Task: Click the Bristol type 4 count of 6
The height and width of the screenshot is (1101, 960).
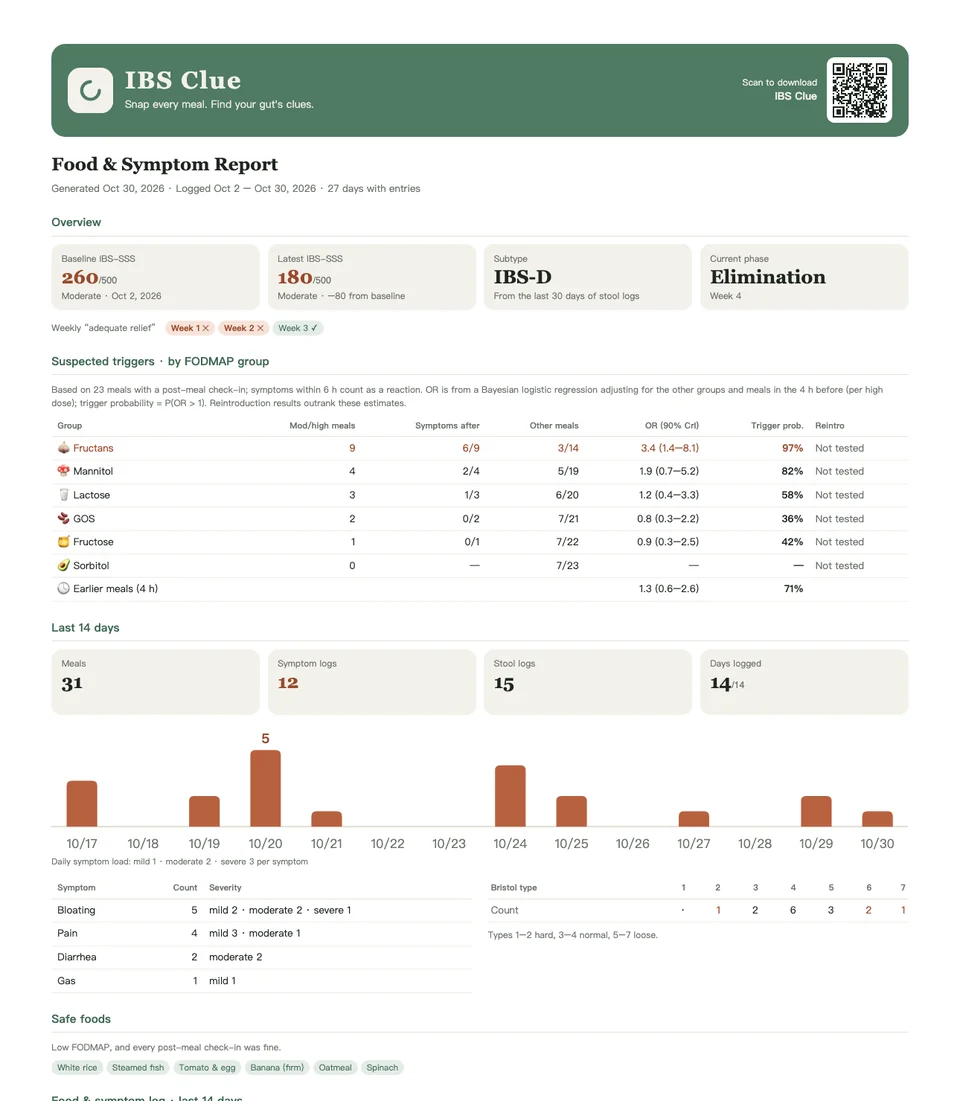Action: pyautogui.click(x=793, y=910)
